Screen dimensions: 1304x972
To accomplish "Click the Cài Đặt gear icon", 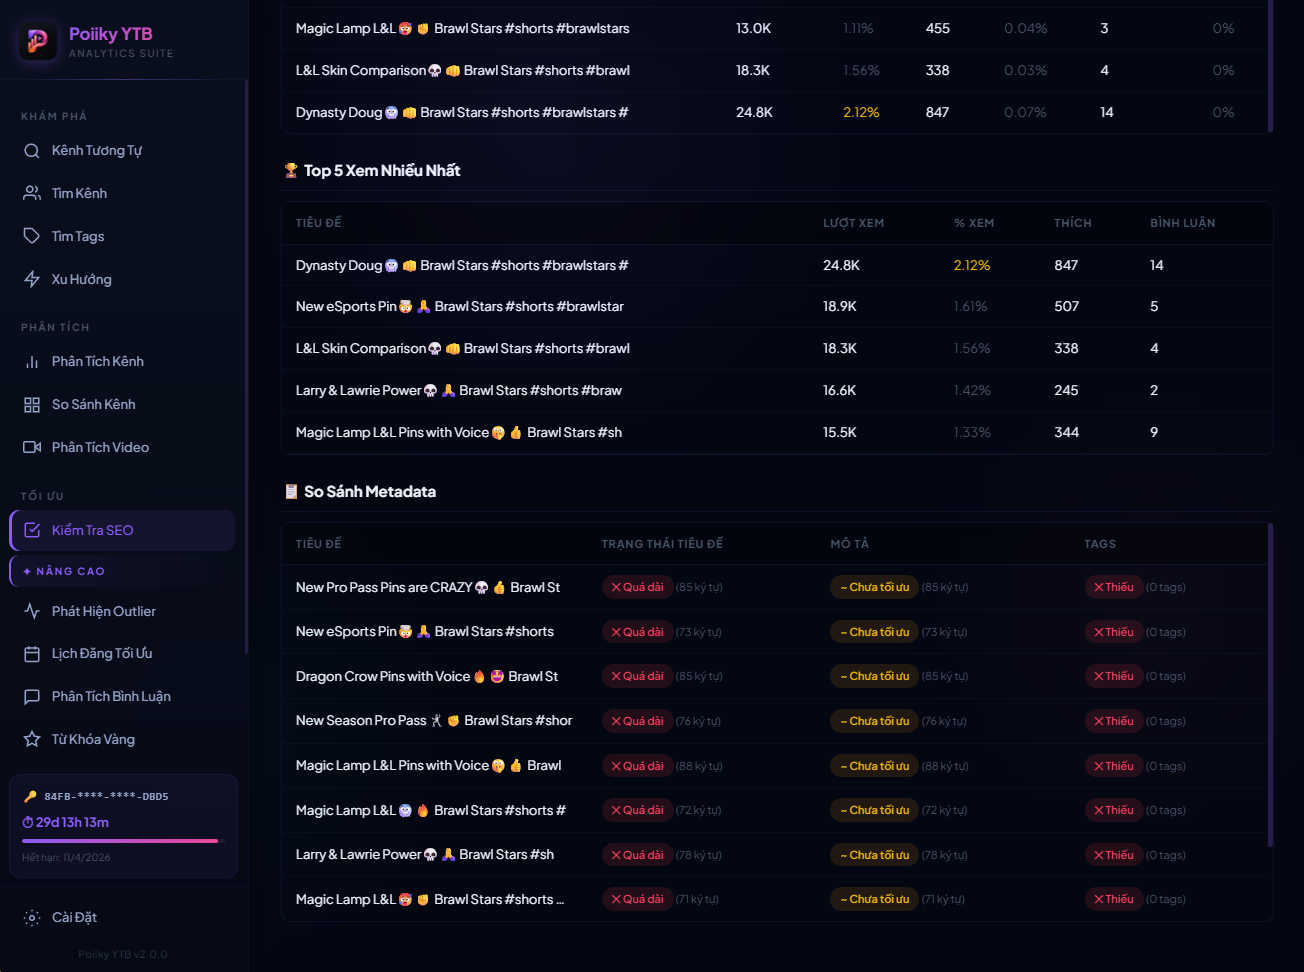I will [32, 918].
